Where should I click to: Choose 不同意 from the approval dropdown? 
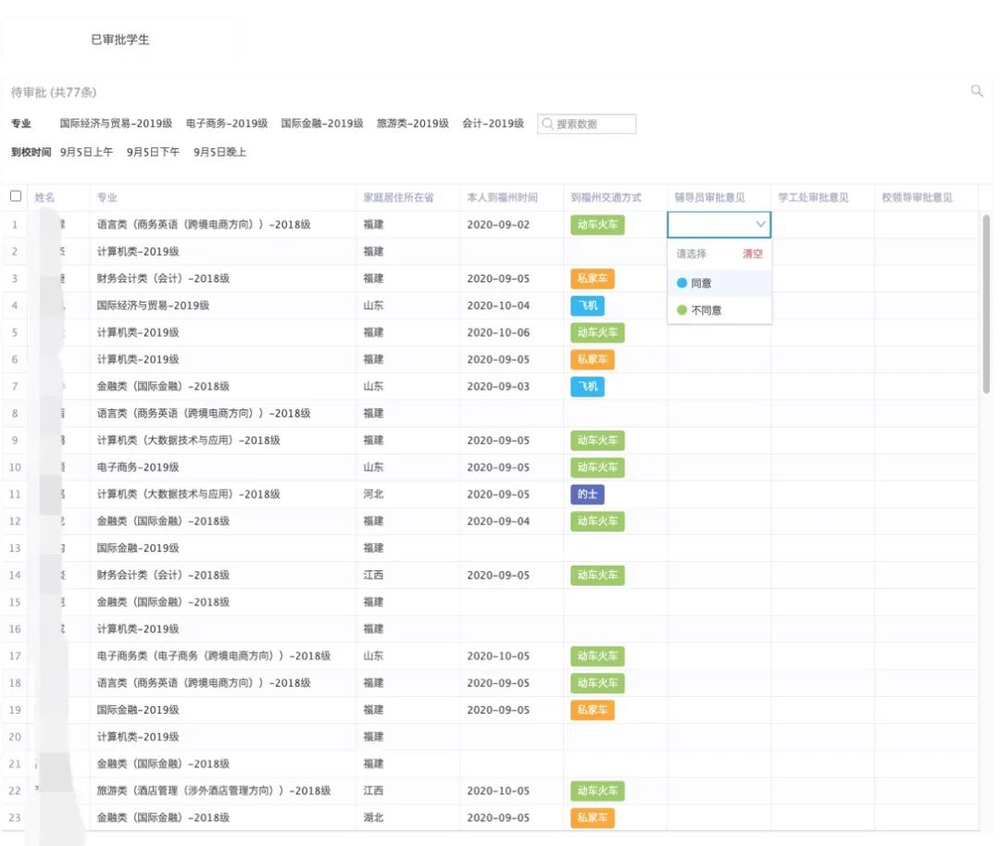tap(706, 310)
